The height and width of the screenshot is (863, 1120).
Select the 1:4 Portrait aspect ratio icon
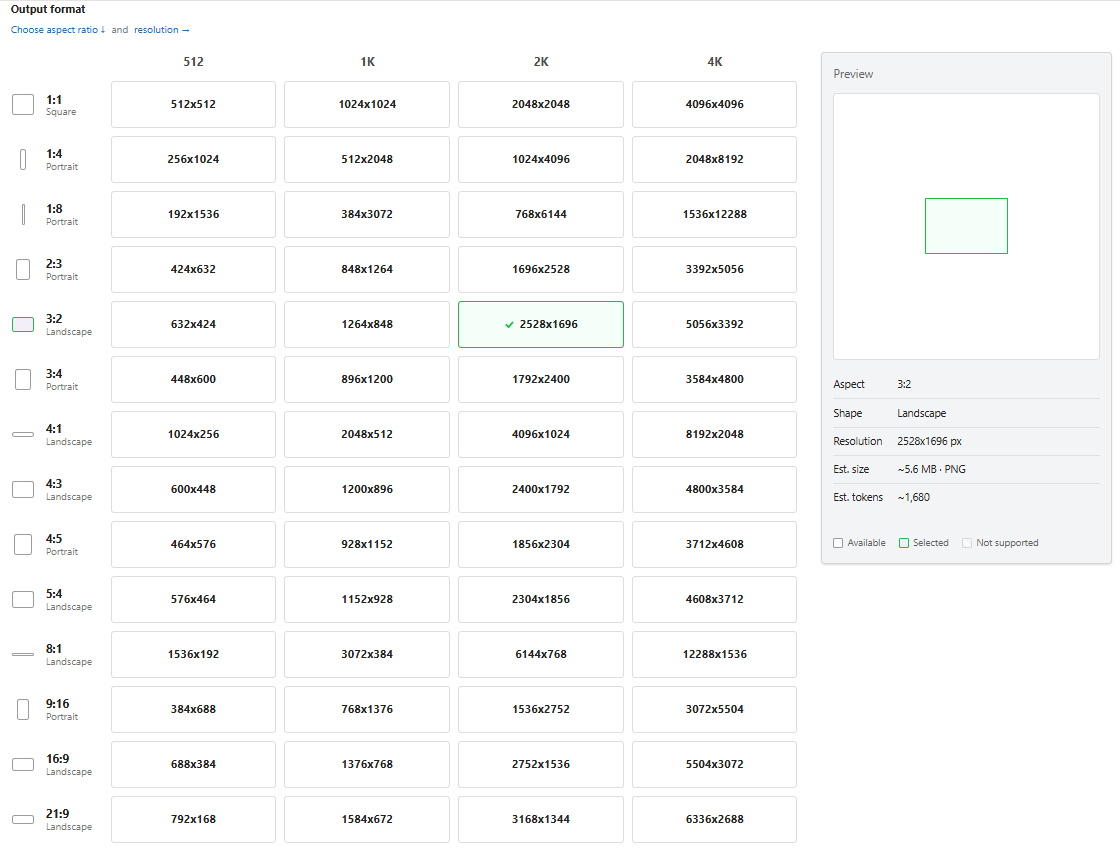click(x=23, y=159)
